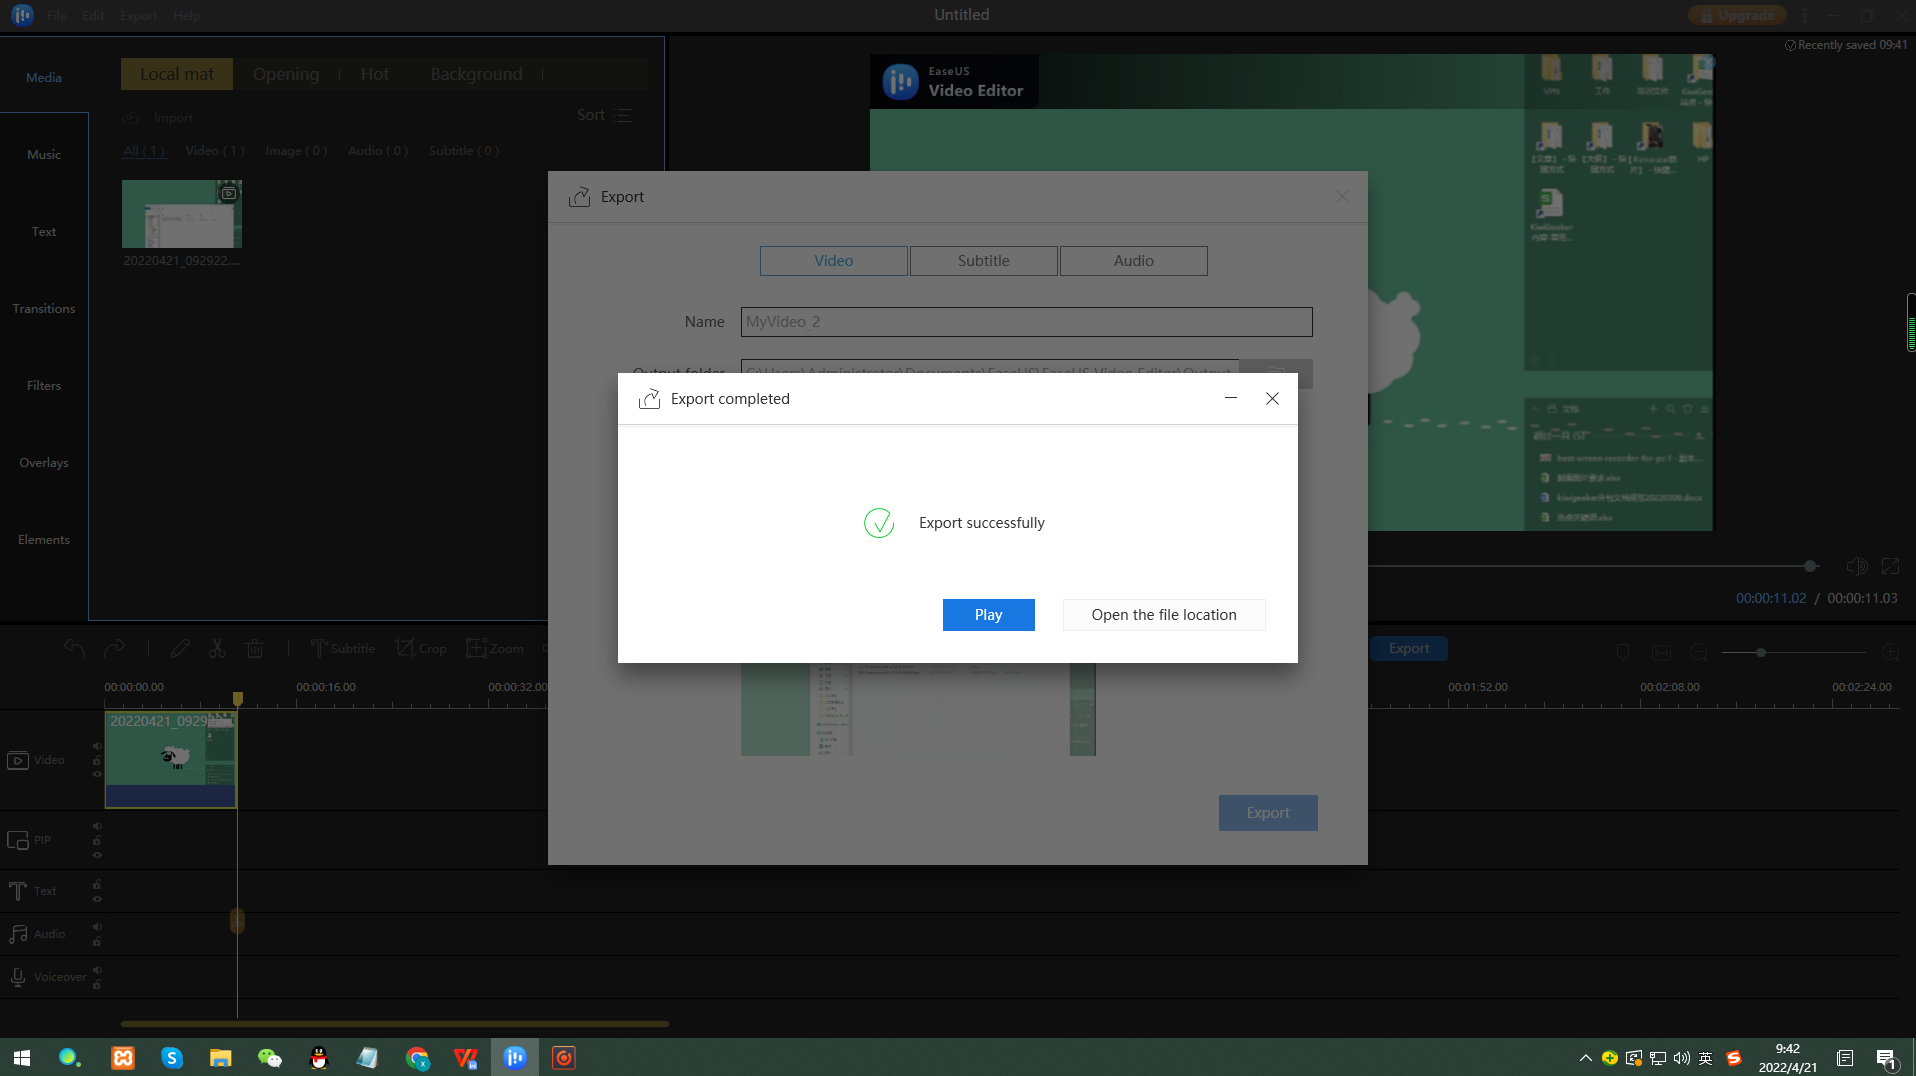Click the Subtitle tool in timeline toolbar
This screenshot has width=1916, height=1076.
tap(342, 648)
